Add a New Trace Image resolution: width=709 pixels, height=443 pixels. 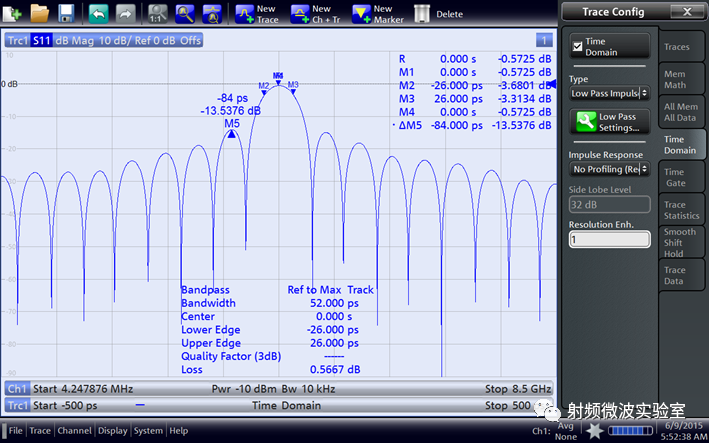pyautogui.click(x=257, y=14)
